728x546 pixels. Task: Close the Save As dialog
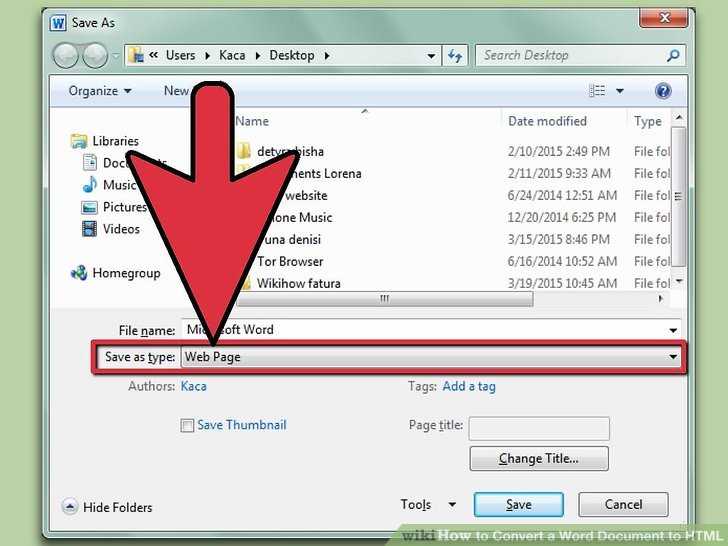[663, 18]
